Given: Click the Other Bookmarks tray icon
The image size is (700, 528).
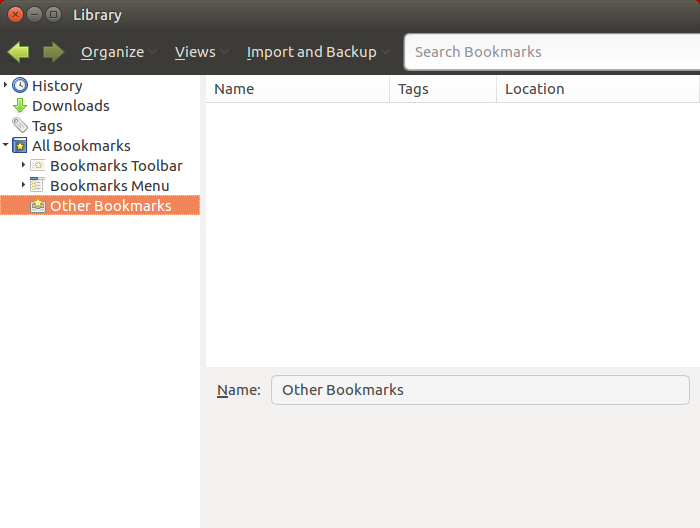Looking at the screenshot, I should pos(38,205).
